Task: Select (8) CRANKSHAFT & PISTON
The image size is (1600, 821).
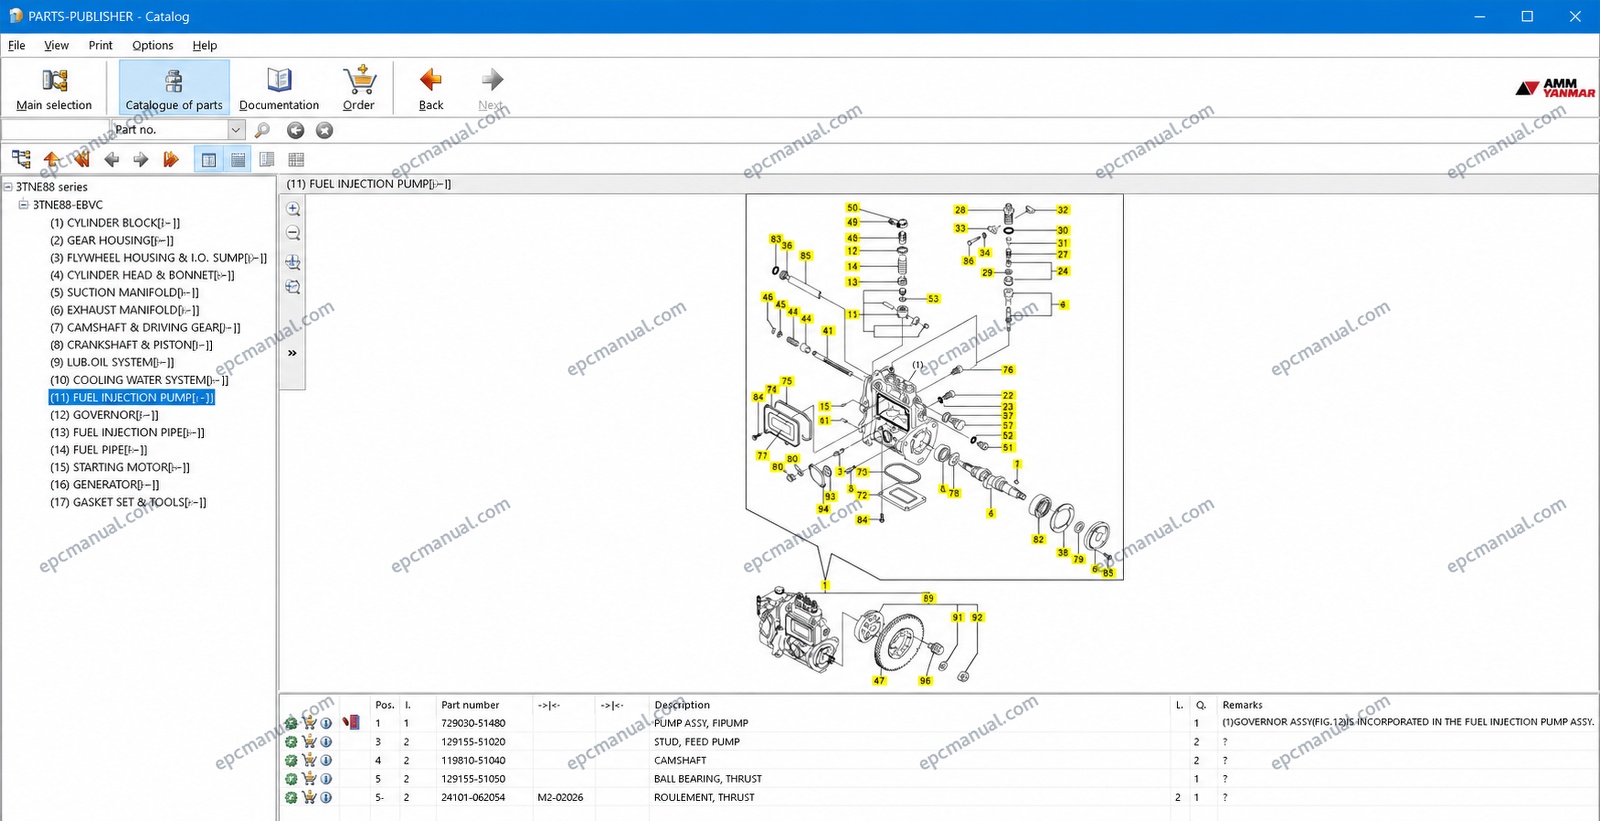Action: tap(131, 345)
